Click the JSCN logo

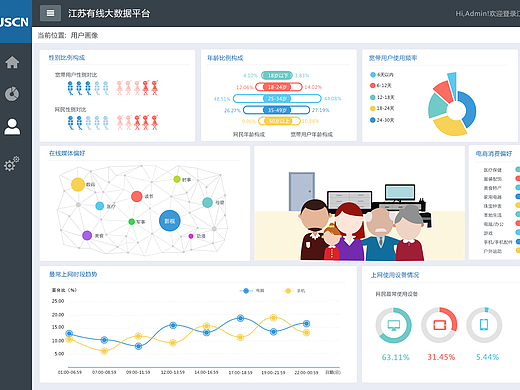(14, 22)
